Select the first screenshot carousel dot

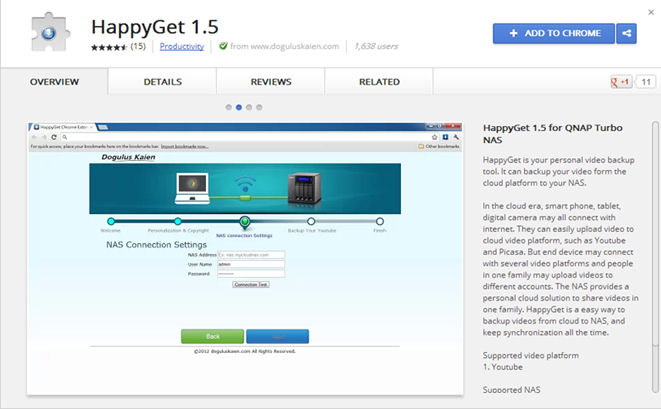click(228, 107)
